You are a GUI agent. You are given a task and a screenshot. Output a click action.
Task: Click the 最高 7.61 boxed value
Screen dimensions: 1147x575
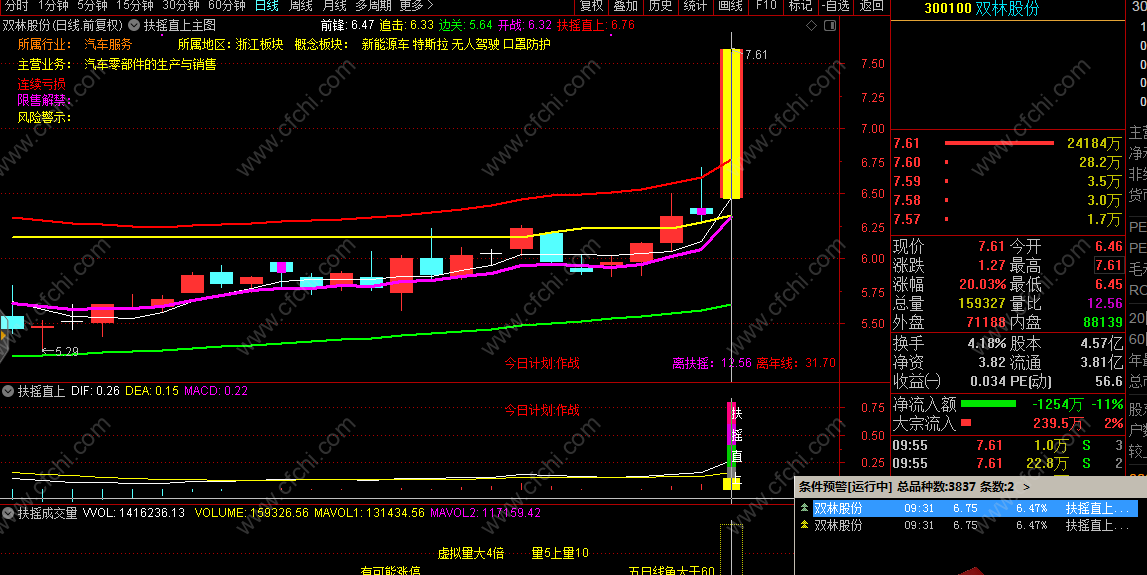tap(1108, 265)
